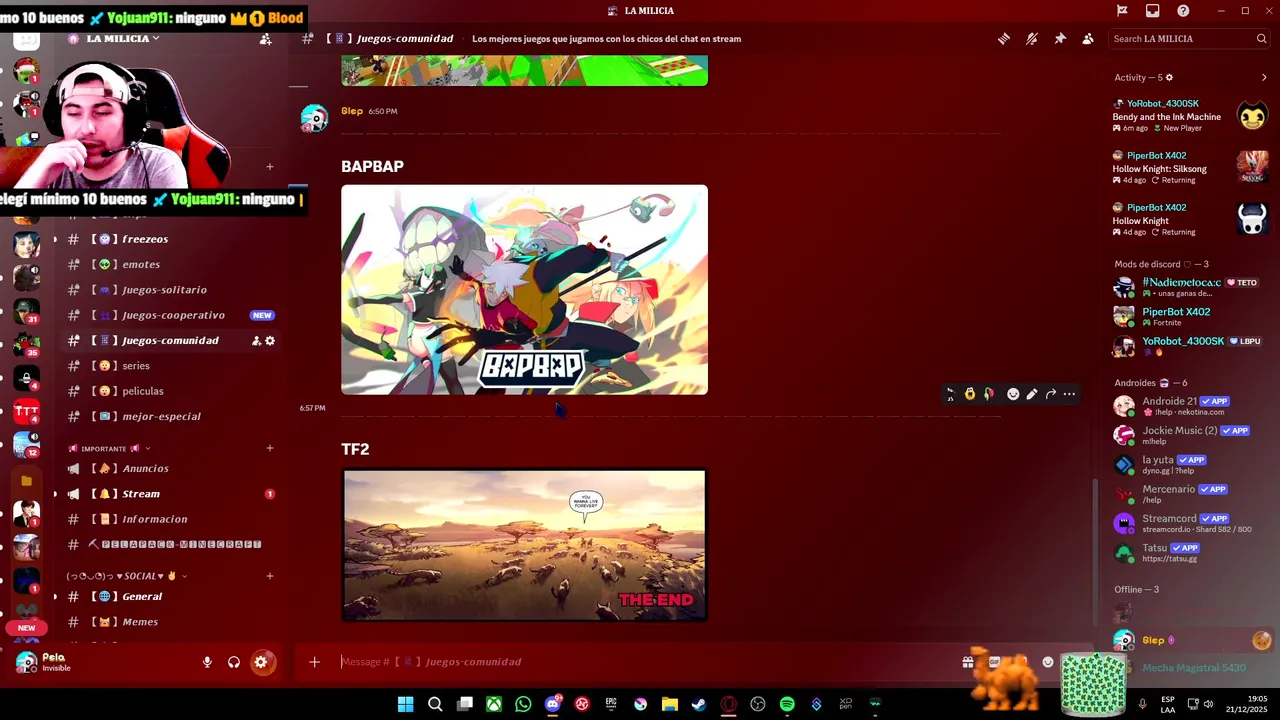The height and width of the screenshot is (720, 1280).
Task: Open emotes channel
Action: coord(170,264)
